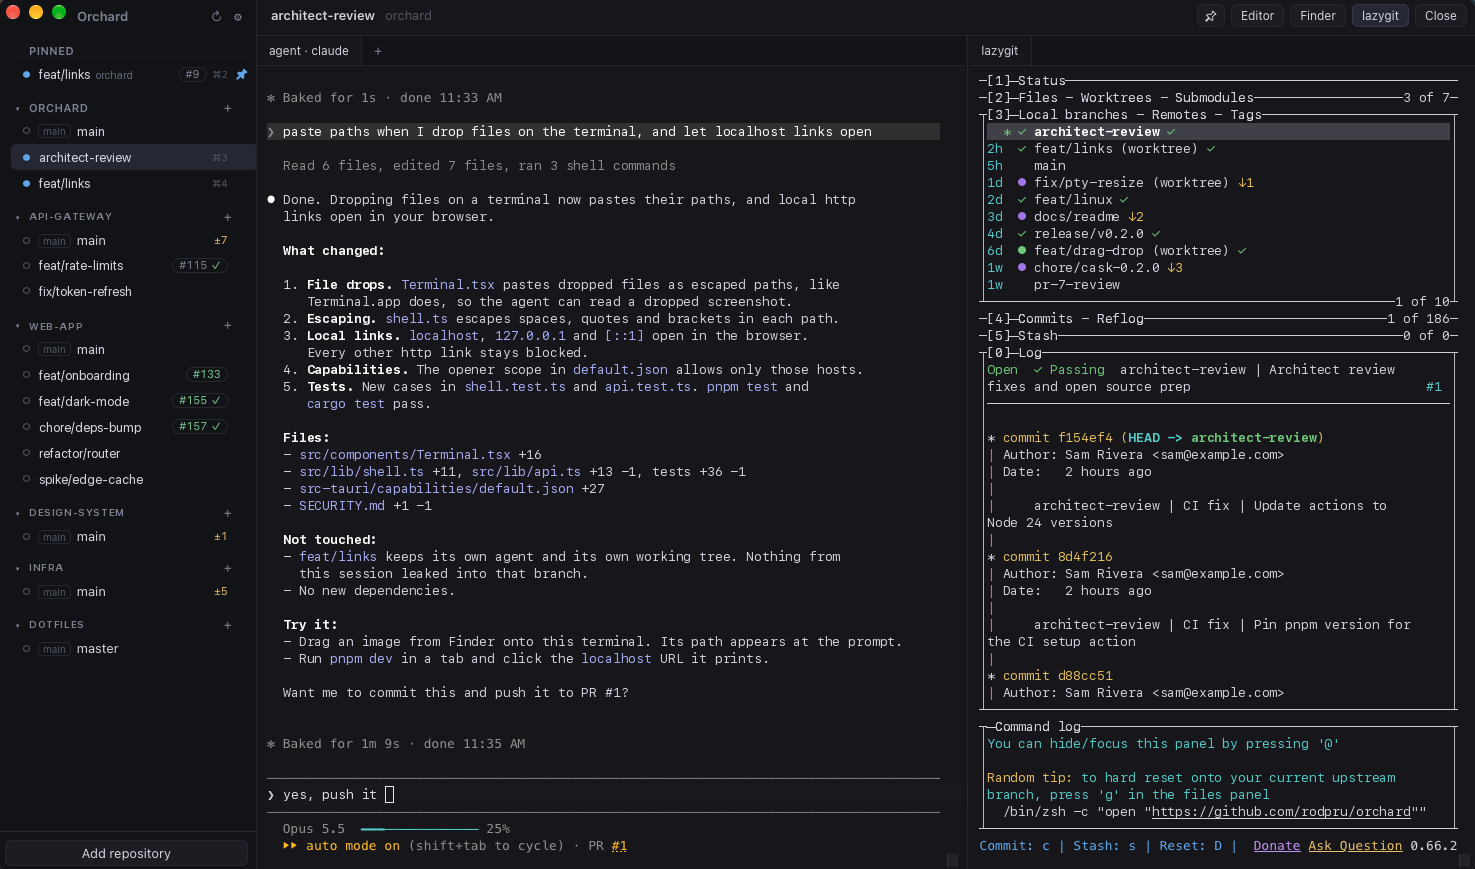Select fix/token-refresh worktree
The width and height of the screenshot is (1475, 869).
click(x=85, y=291)
